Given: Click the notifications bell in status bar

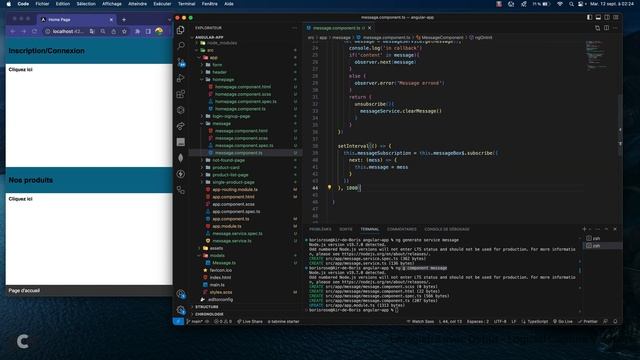Looking at the screenshot, I should tap(615, 322).
